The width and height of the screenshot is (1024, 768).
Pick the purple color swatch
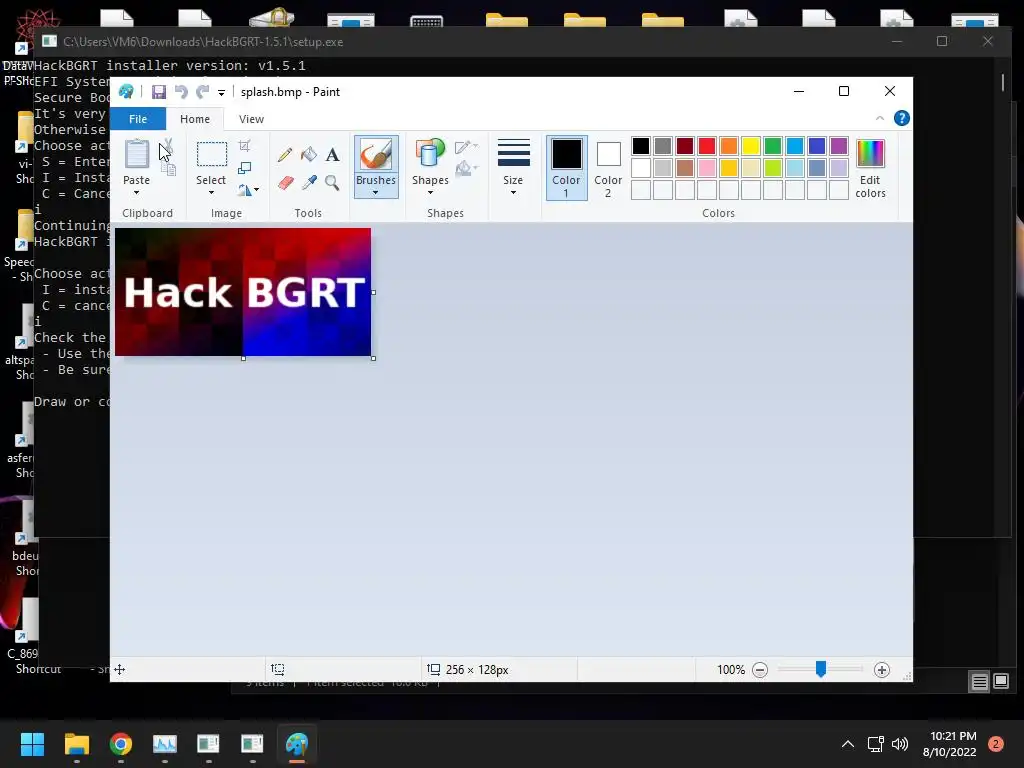(x=839, y=146)
